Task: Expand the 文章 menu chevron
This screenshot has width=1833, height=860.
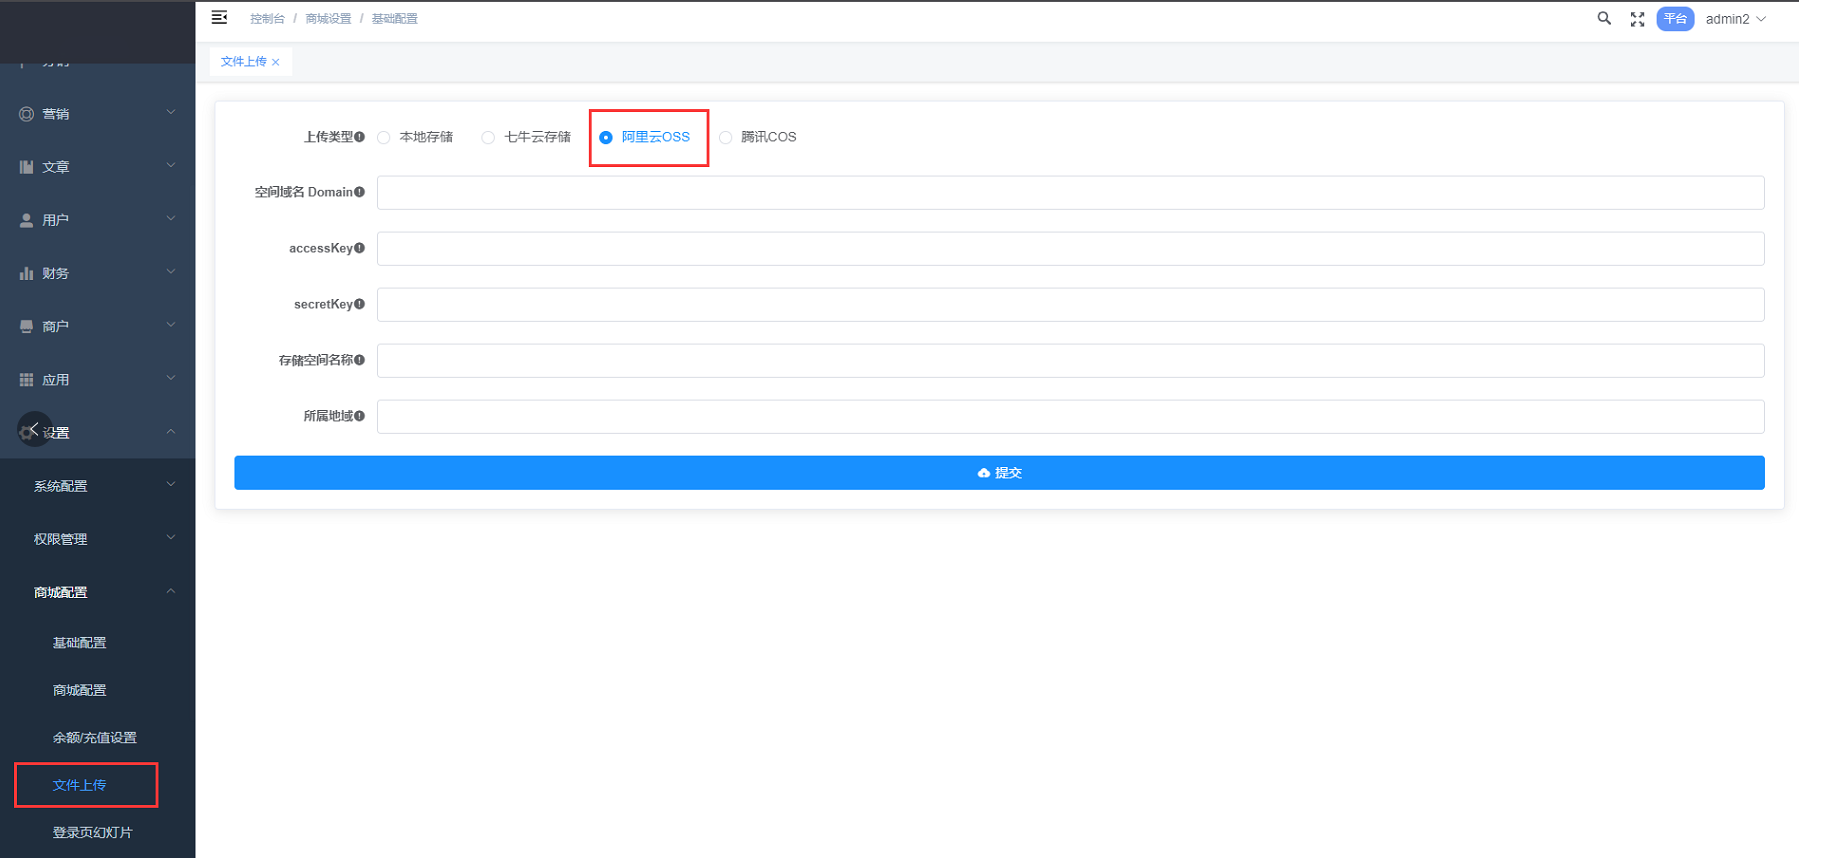Action: [171, 165]
